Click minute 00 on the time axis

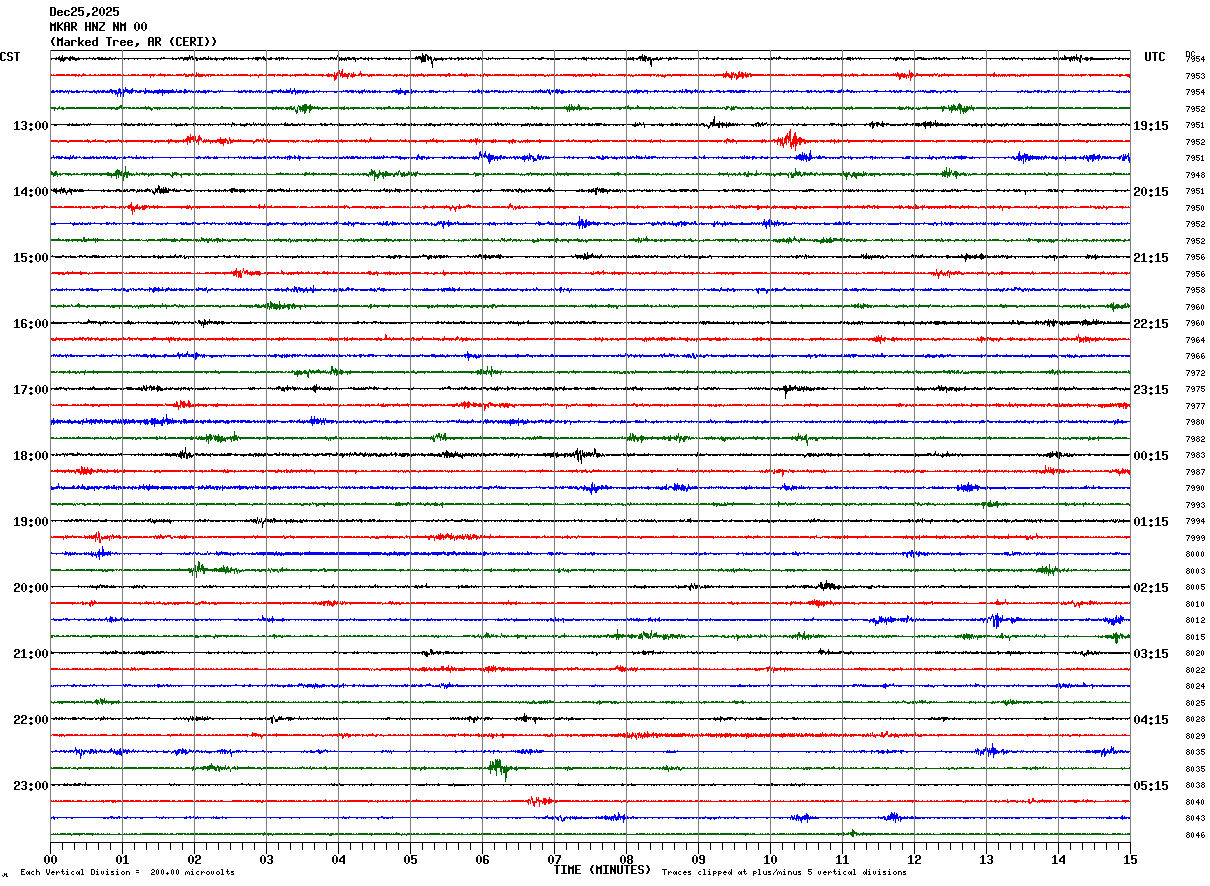tap(50, 859)
